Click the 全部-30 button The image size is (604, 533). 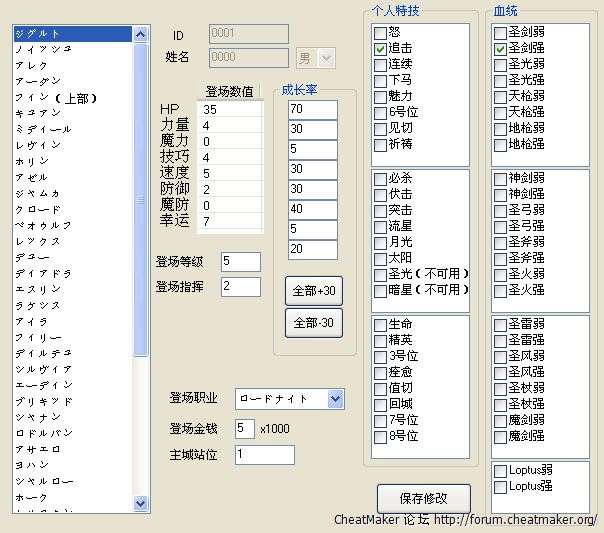coord(314,323)
